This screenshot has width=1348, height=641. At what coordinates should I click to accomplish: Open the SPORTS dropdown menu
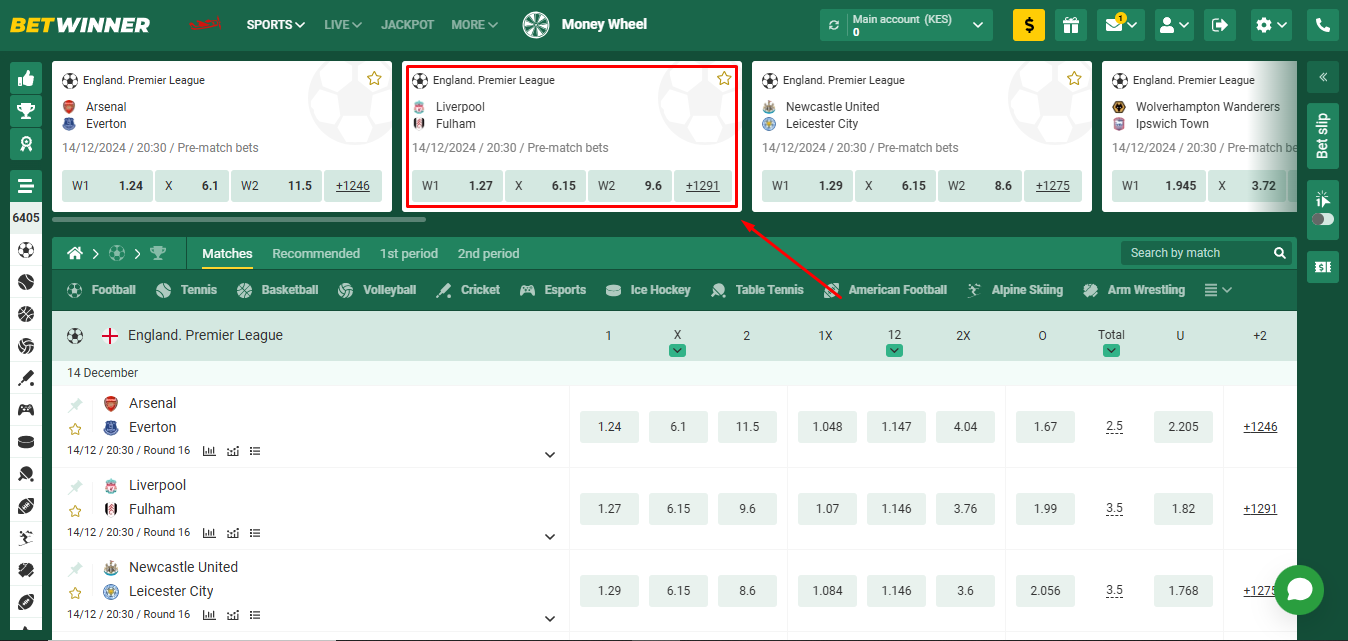click(275, 24)
